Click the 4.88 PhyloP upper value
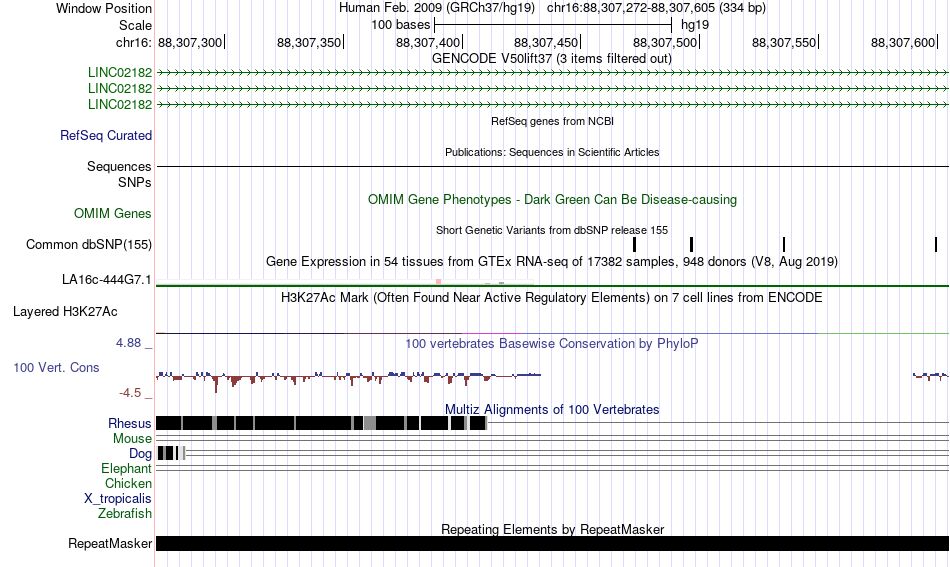950x567 pixels. pyautogui.click(x=128, y=343)
